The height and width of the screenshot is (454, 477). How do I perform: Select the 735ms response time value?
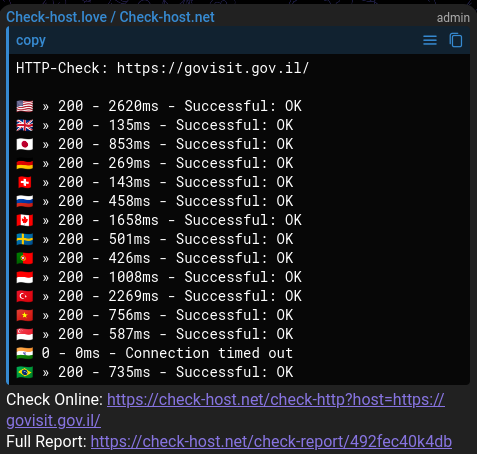(129, 372)
